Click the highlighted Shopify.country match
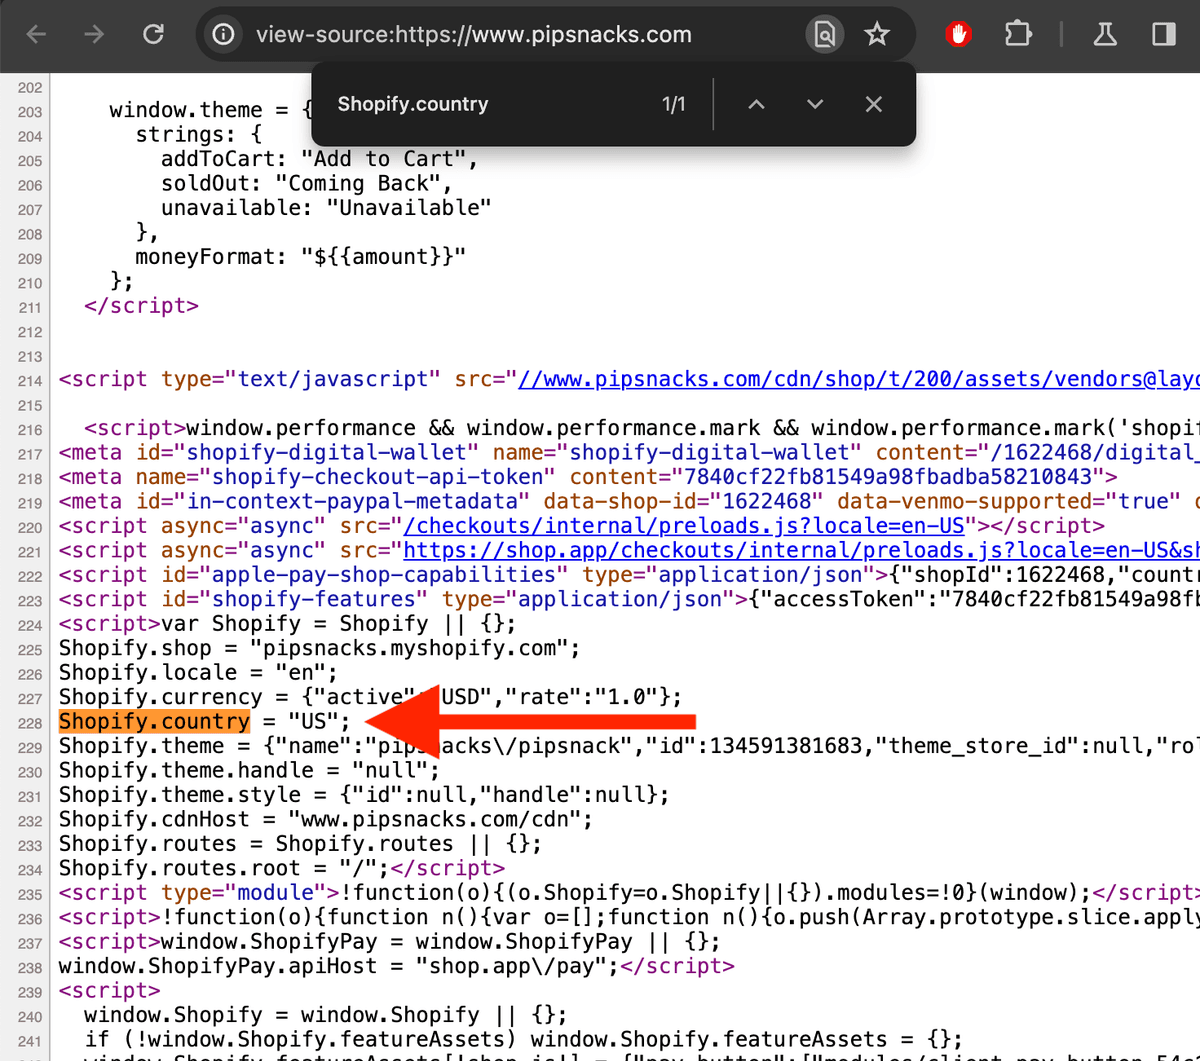1200x1061 pixels. point(155,721)
